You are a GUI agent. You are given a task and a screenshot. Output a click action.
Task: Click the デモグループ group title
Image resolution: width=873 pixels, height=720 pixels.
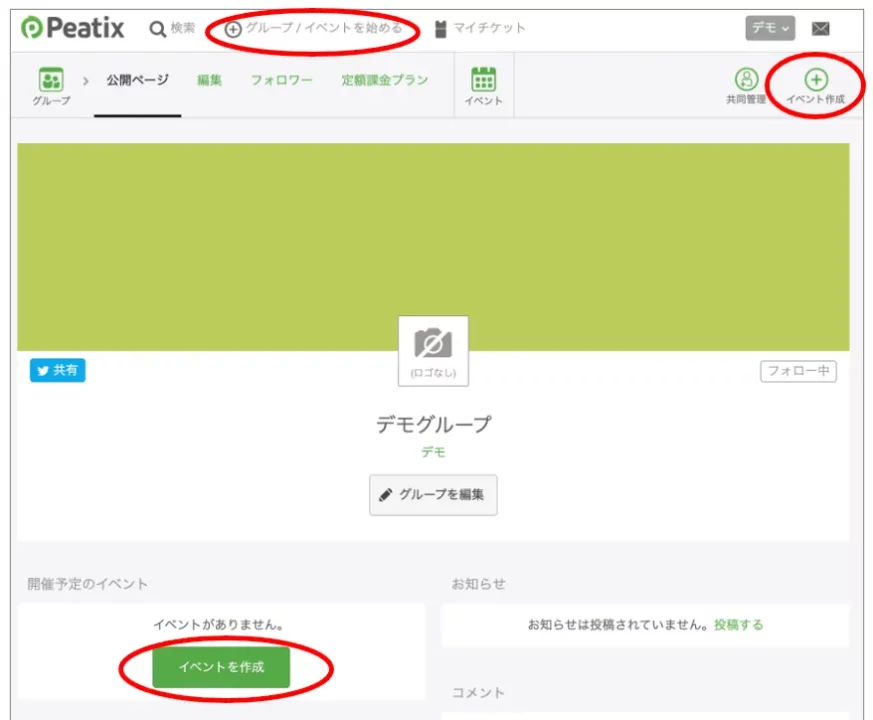coord(433,424)
